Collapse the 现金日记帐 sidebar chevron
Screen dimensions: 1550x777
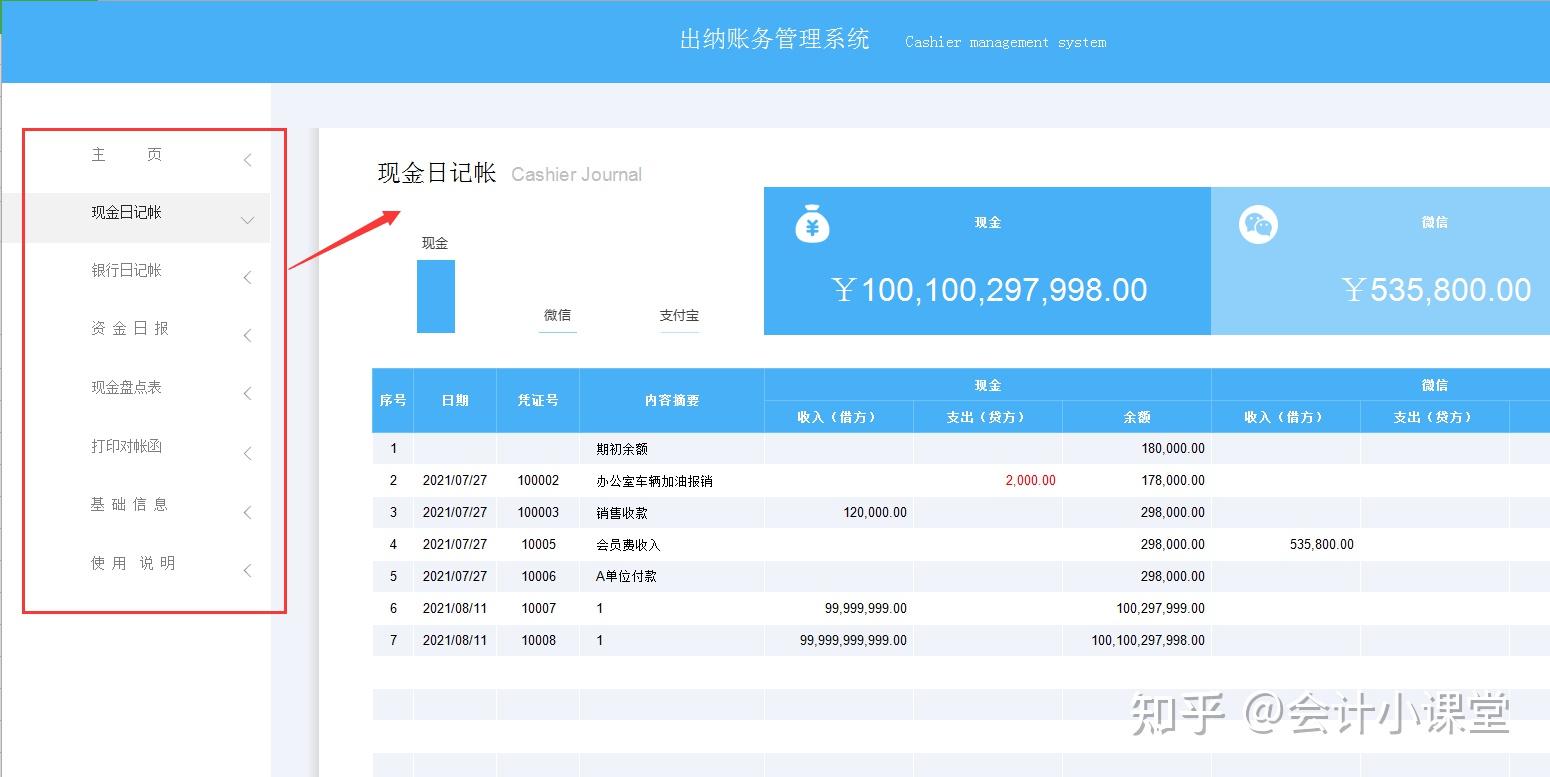tap(247, 219)
